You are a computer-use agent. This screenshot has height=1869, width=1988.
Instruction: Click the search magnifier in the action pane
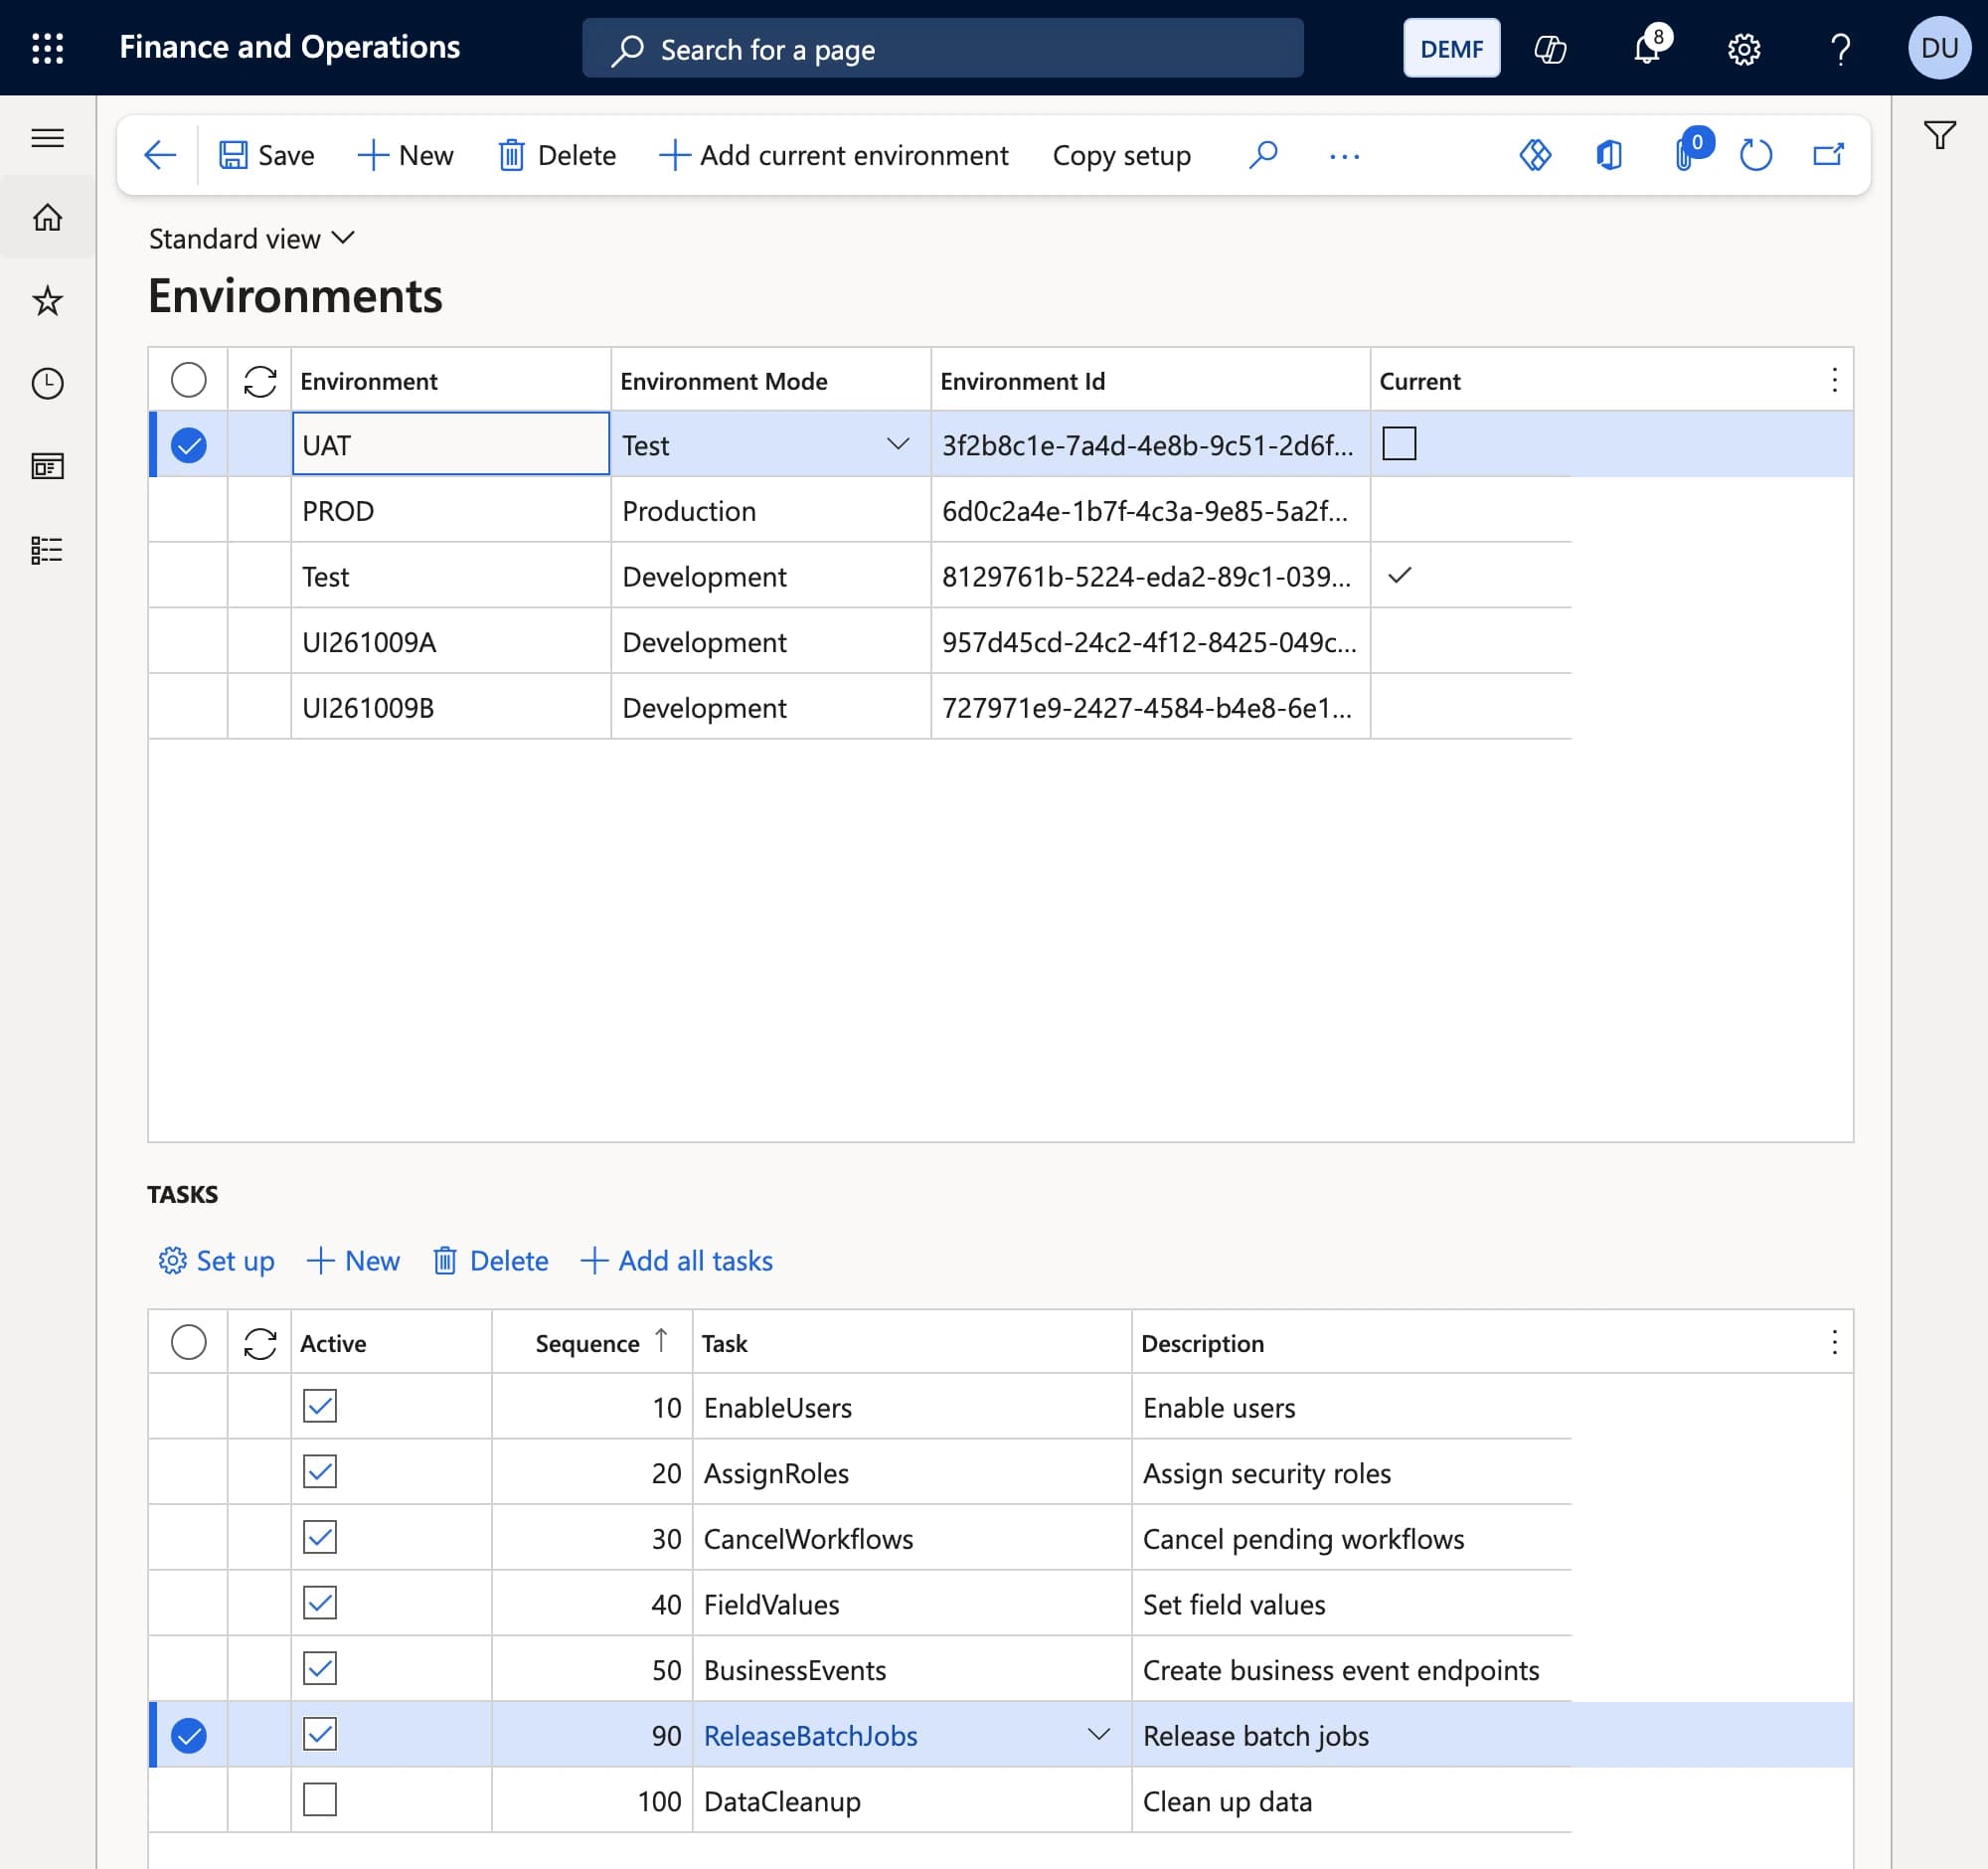[x=1263, y=155]
